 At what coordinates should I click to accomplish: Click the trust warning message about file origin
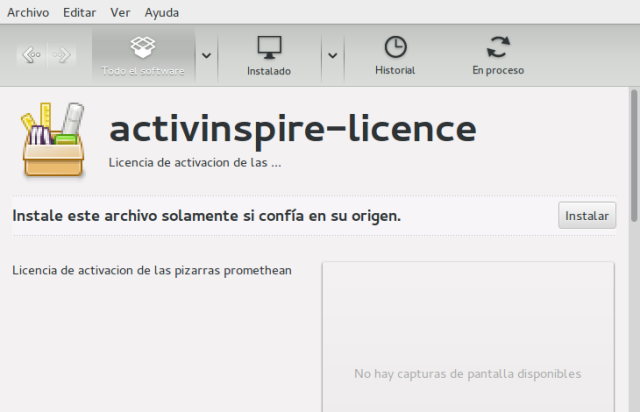click(206, 215)
